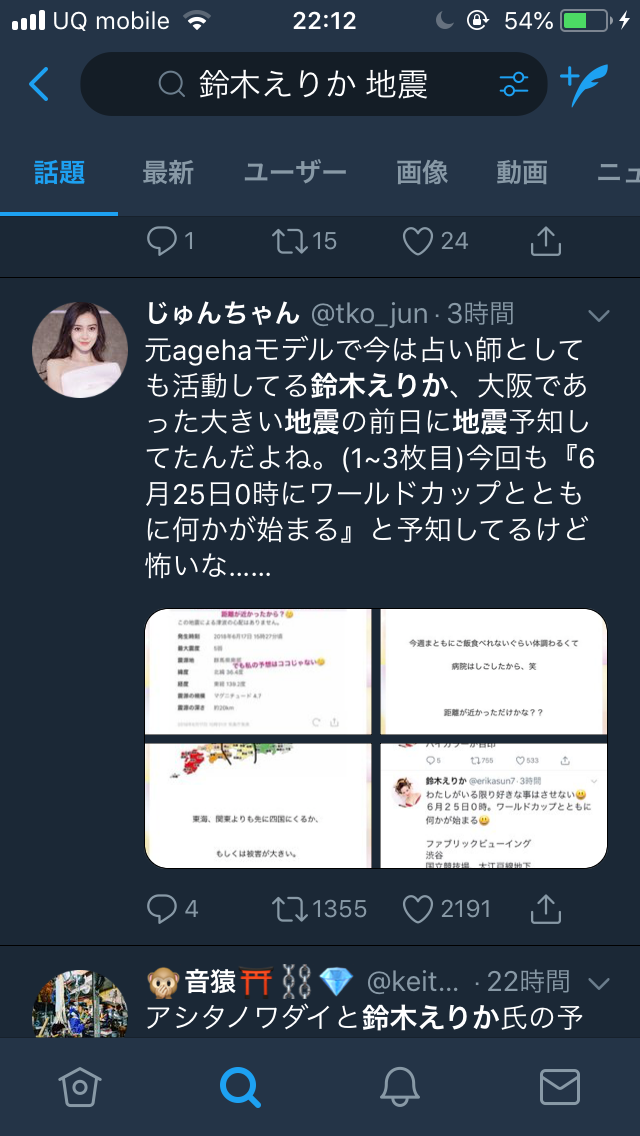Share じゅんちゃん's tweet

[546, 909]
